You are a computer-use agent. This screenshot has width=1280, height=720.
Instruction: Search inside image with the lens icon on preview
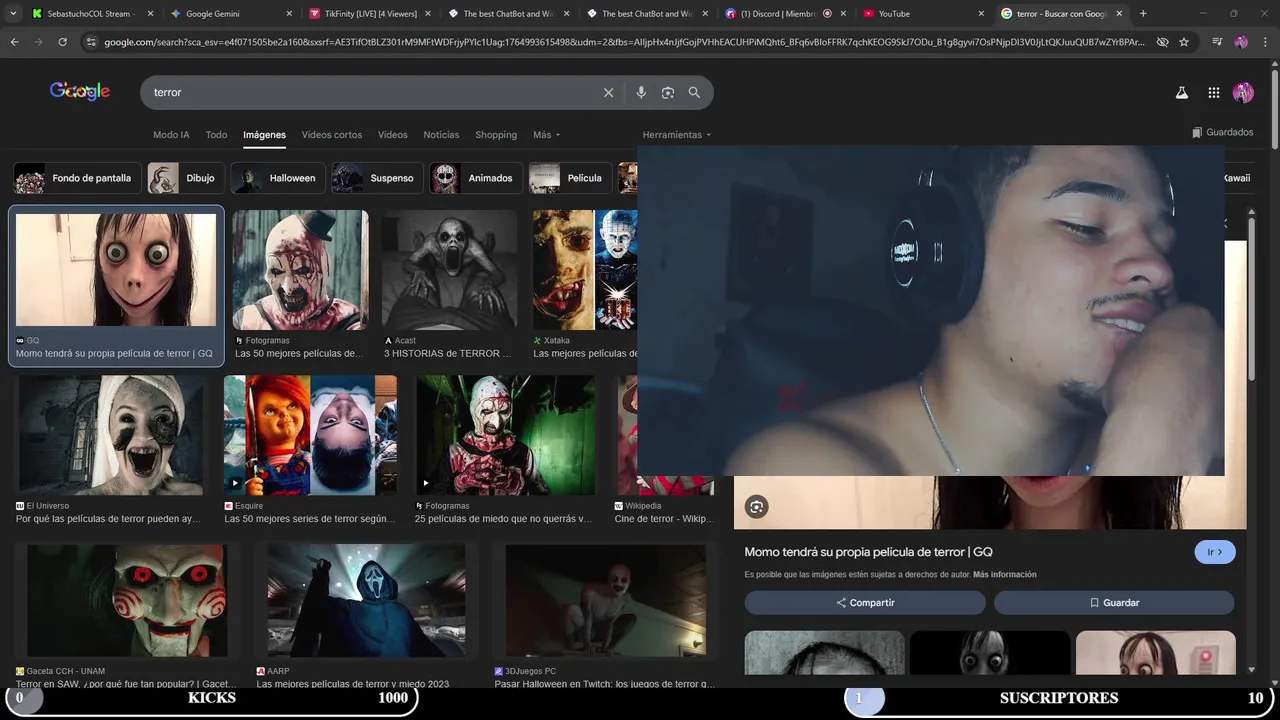[757, 507]
